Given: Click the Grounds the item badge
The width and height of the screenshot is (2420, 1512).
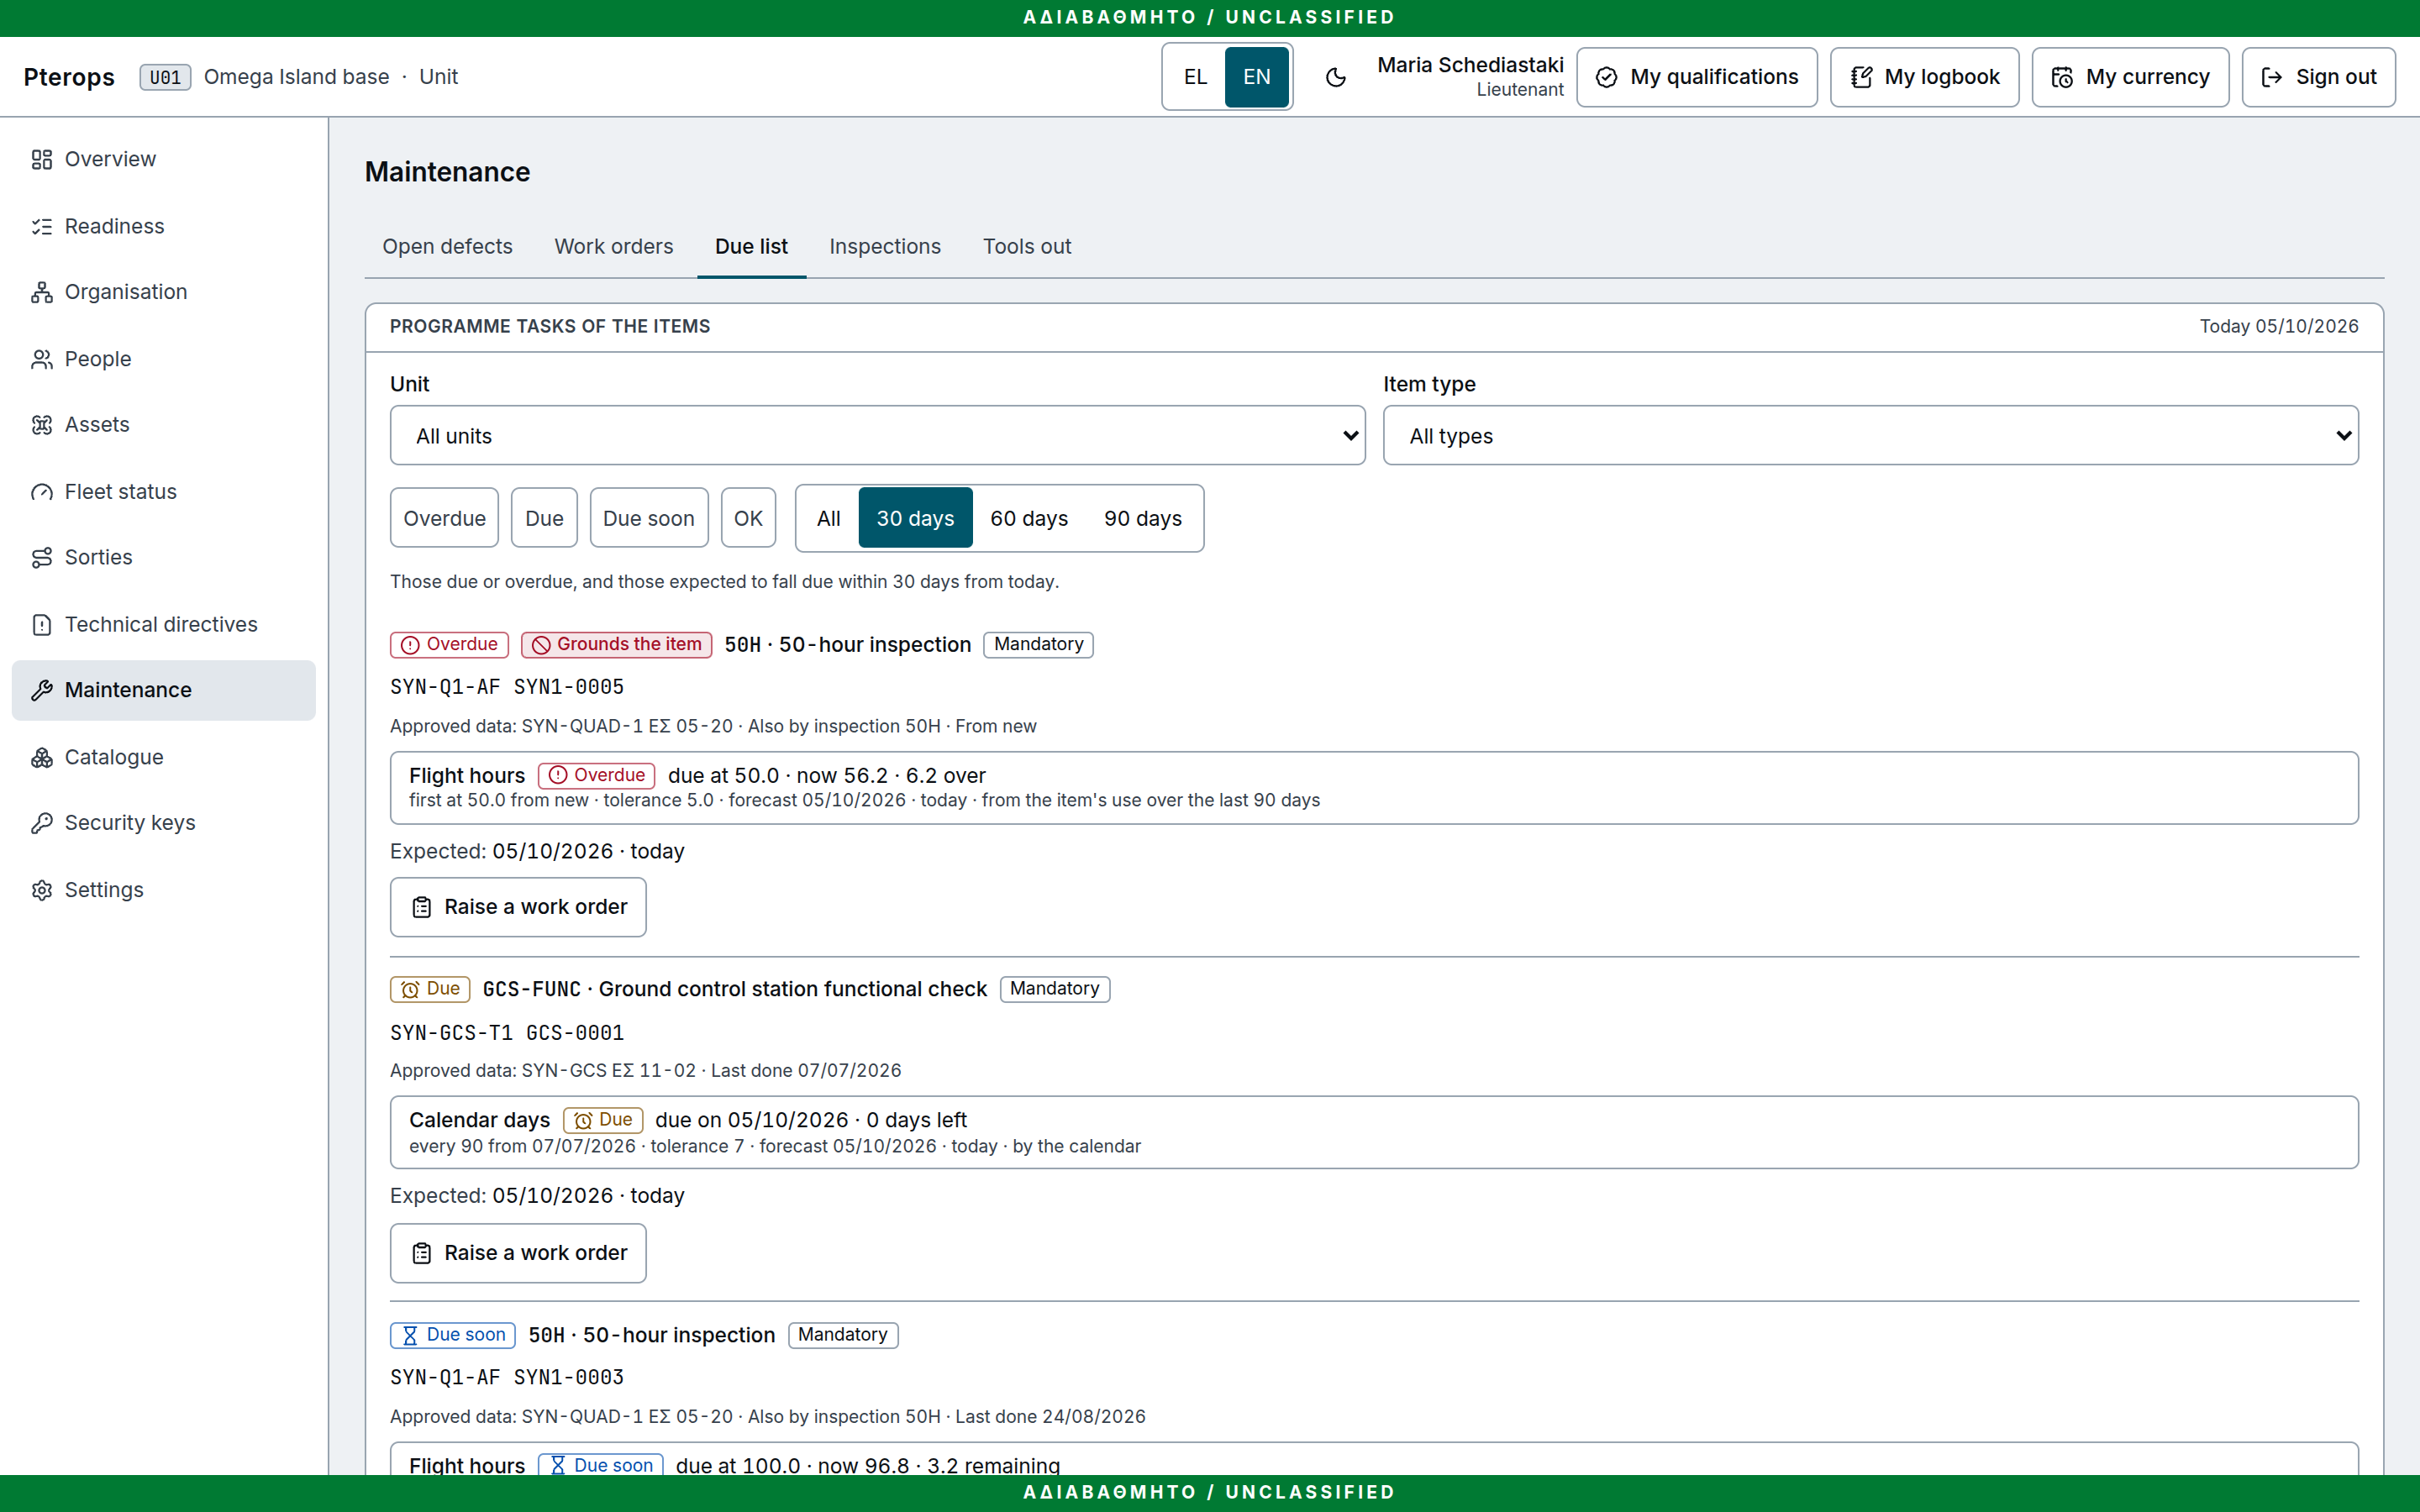Looking at the screenshot, I should (x=616, y=644).
